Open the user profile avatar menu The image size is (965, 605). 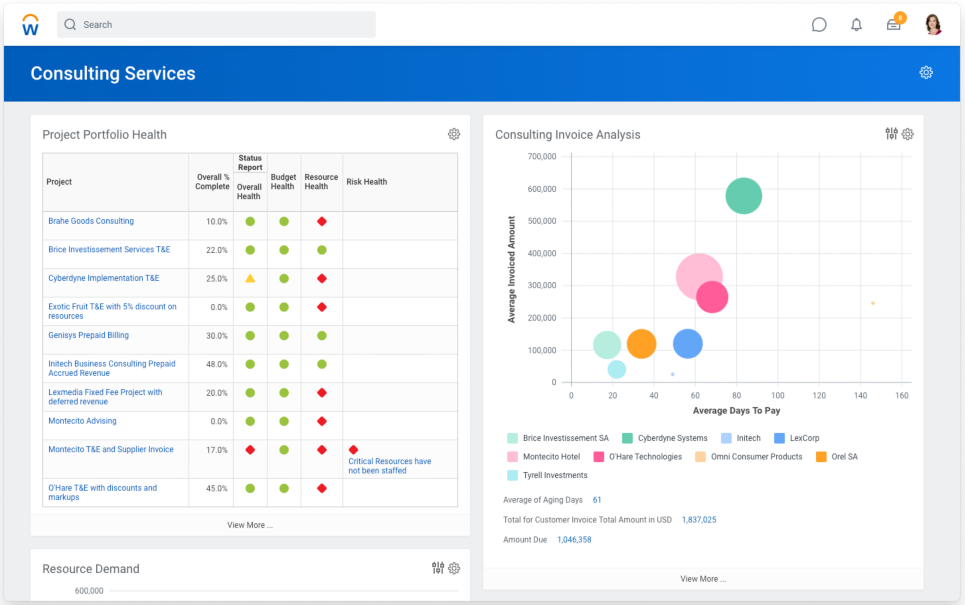(x=933, y=25)
